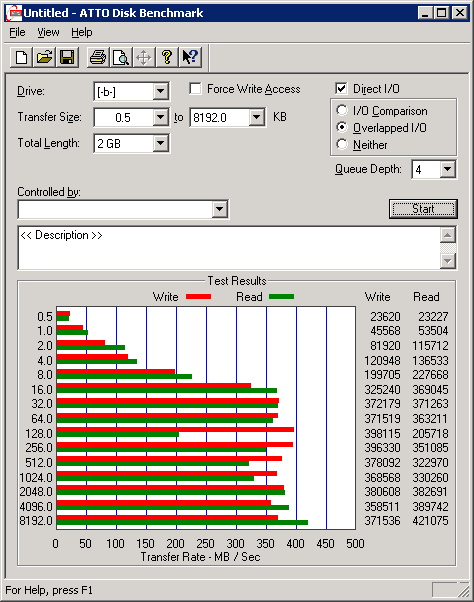Click the status bar Help message

(x=49, y=590)
